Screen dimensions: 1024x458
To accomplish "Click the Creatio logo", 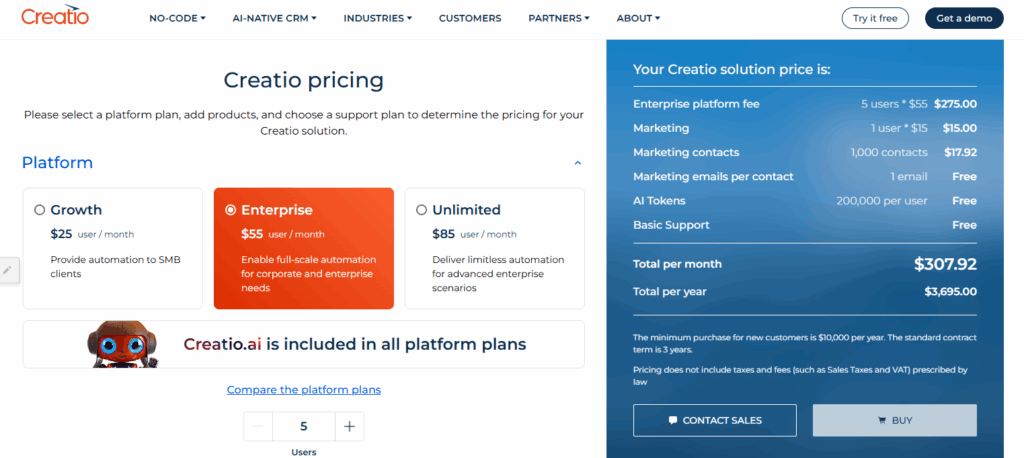I will coord(55,17).
